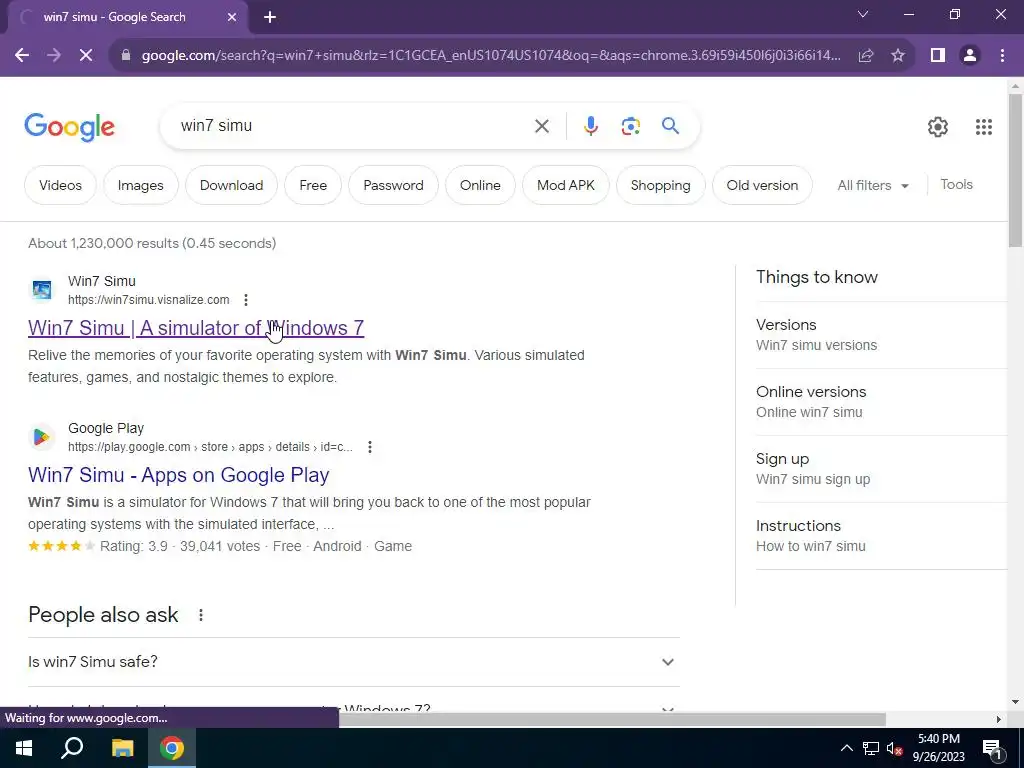Click the horizontal page scrollbar
This screenshot has height=768, width=1024.
point(612,720)
